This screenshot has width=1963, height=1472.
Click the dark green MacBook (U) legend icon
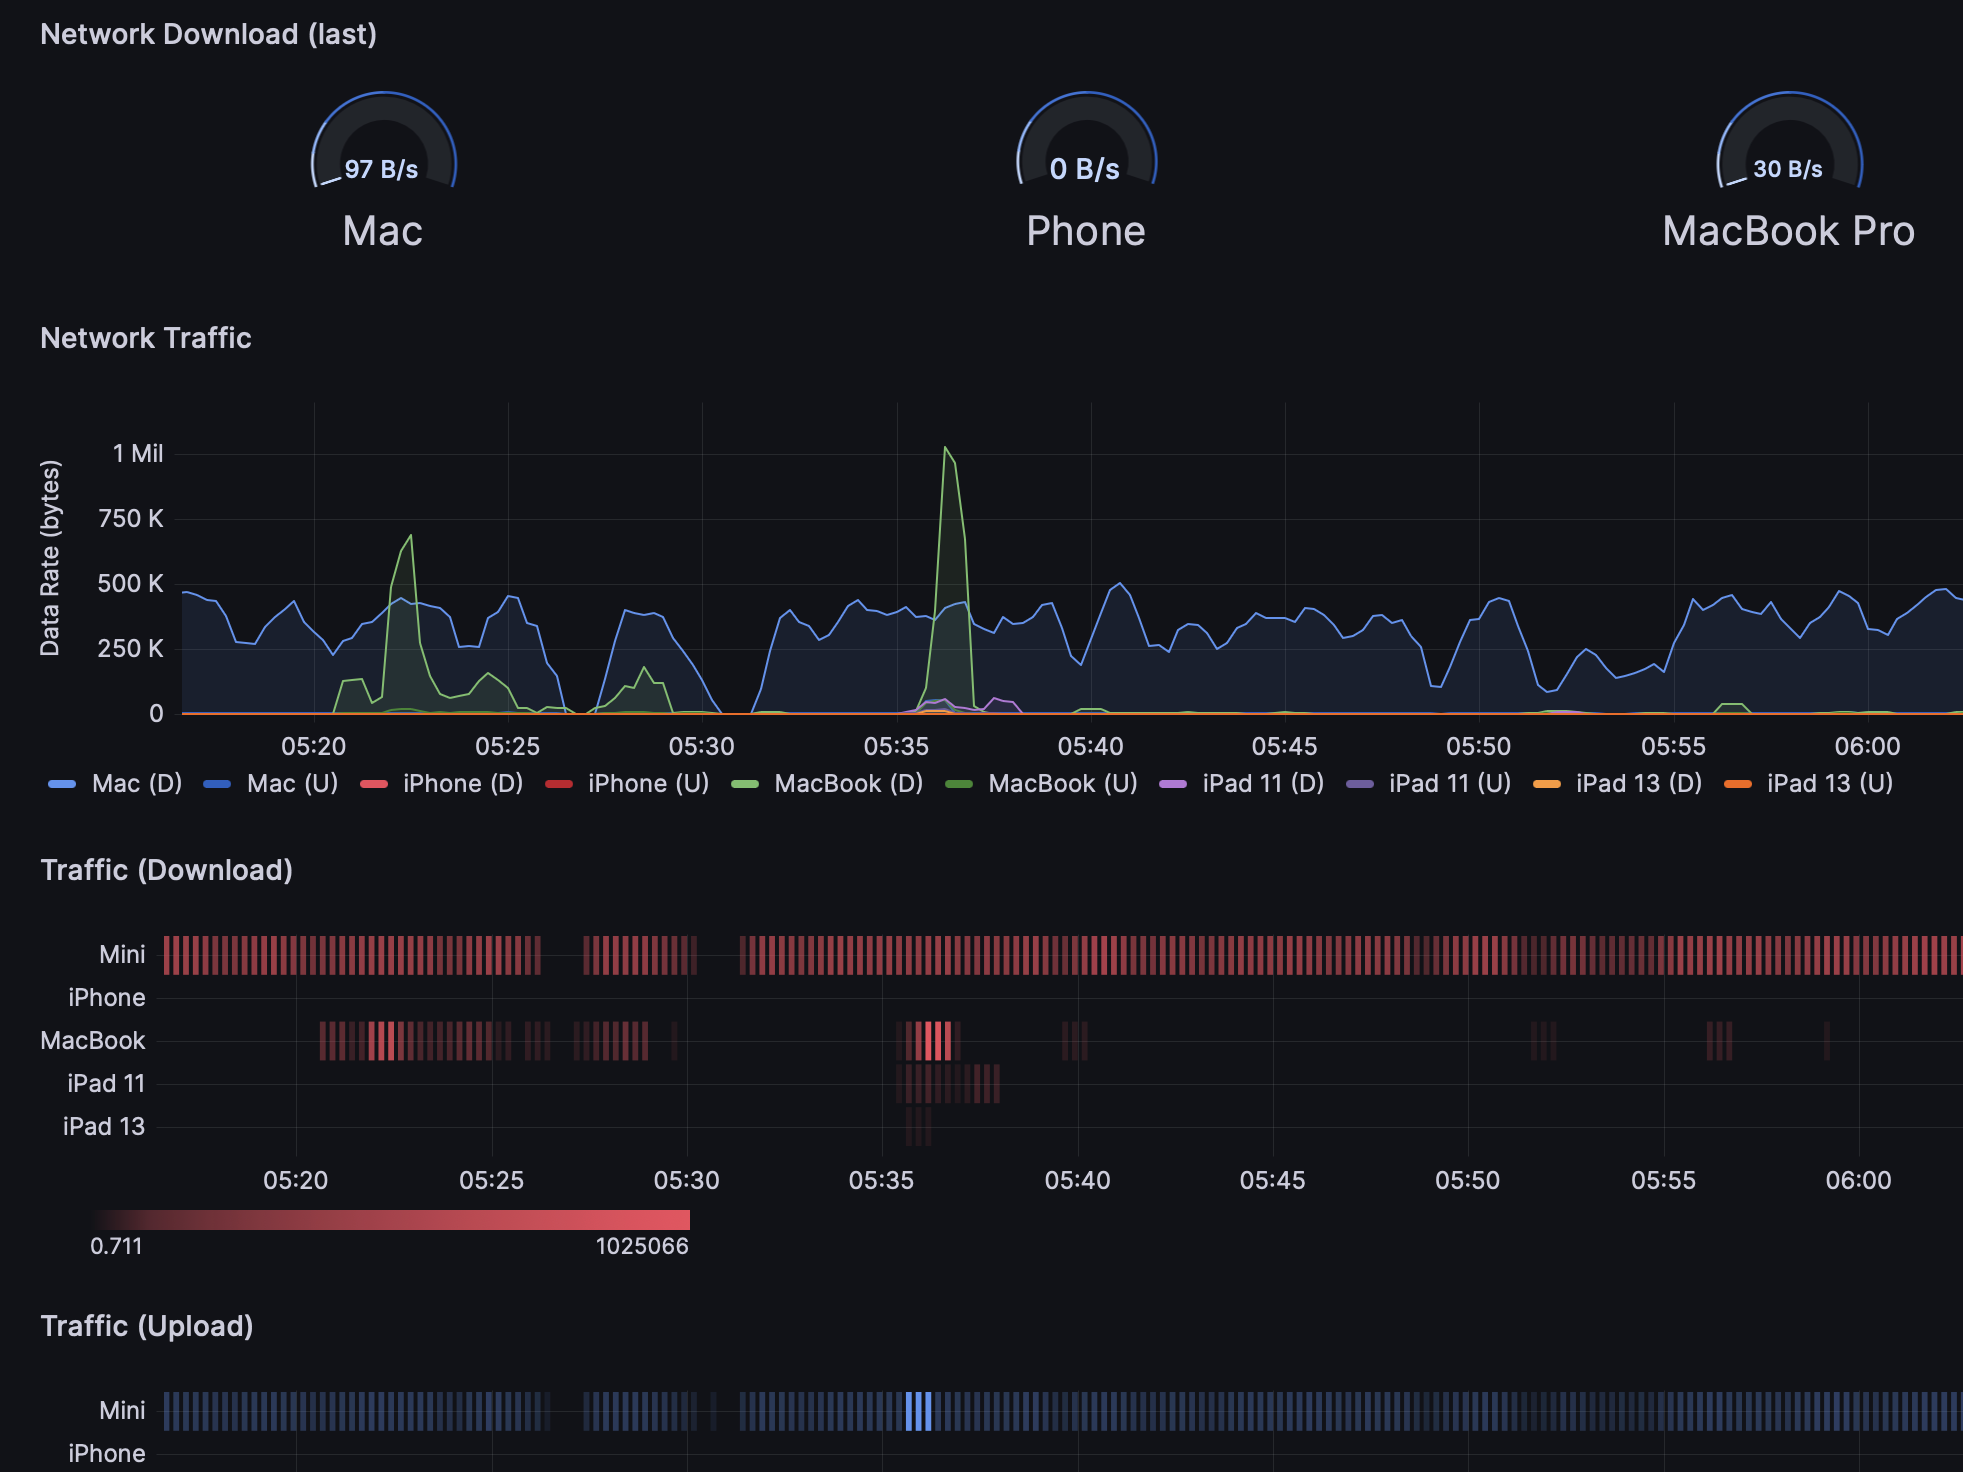click(x=961, y=783)
